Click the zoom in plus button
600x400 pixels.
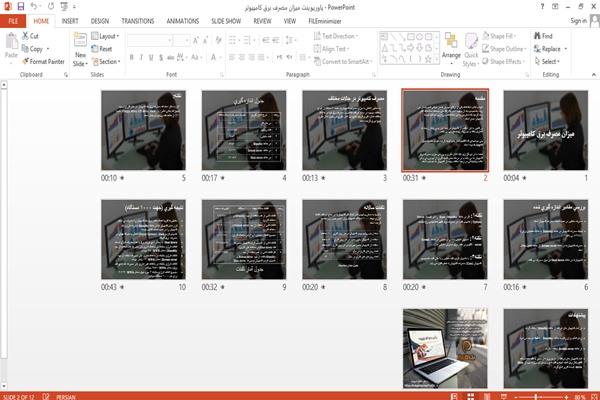[566, 397]
